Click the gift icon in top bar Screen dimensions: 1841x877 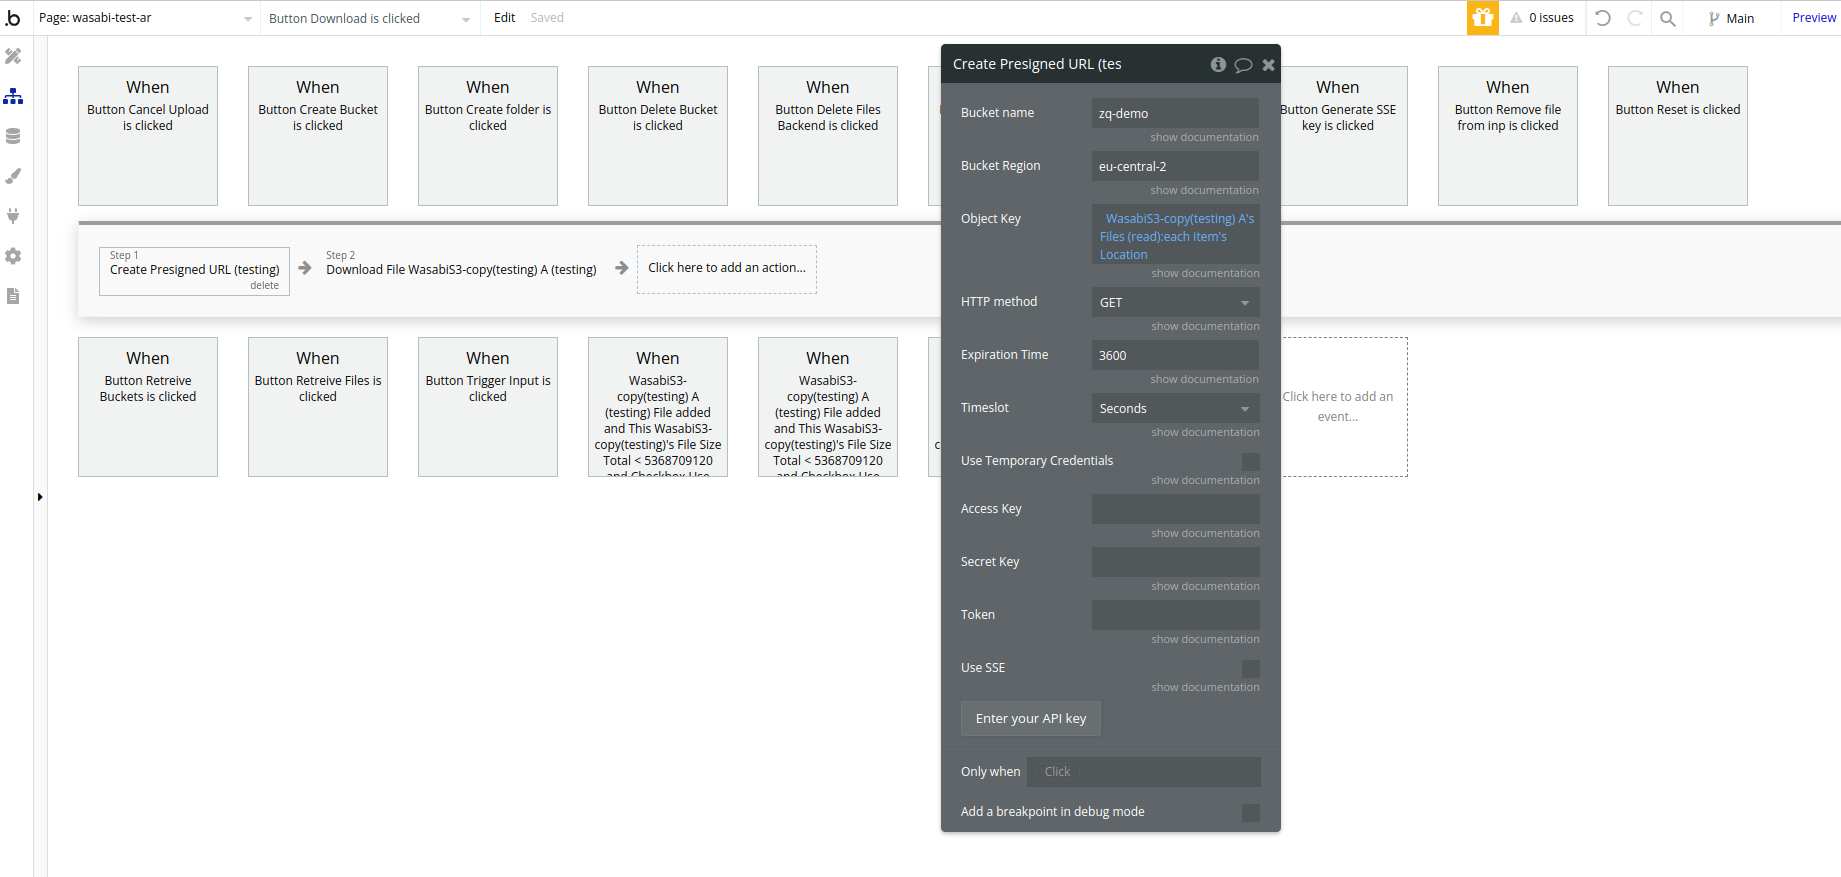[1483, 18]
